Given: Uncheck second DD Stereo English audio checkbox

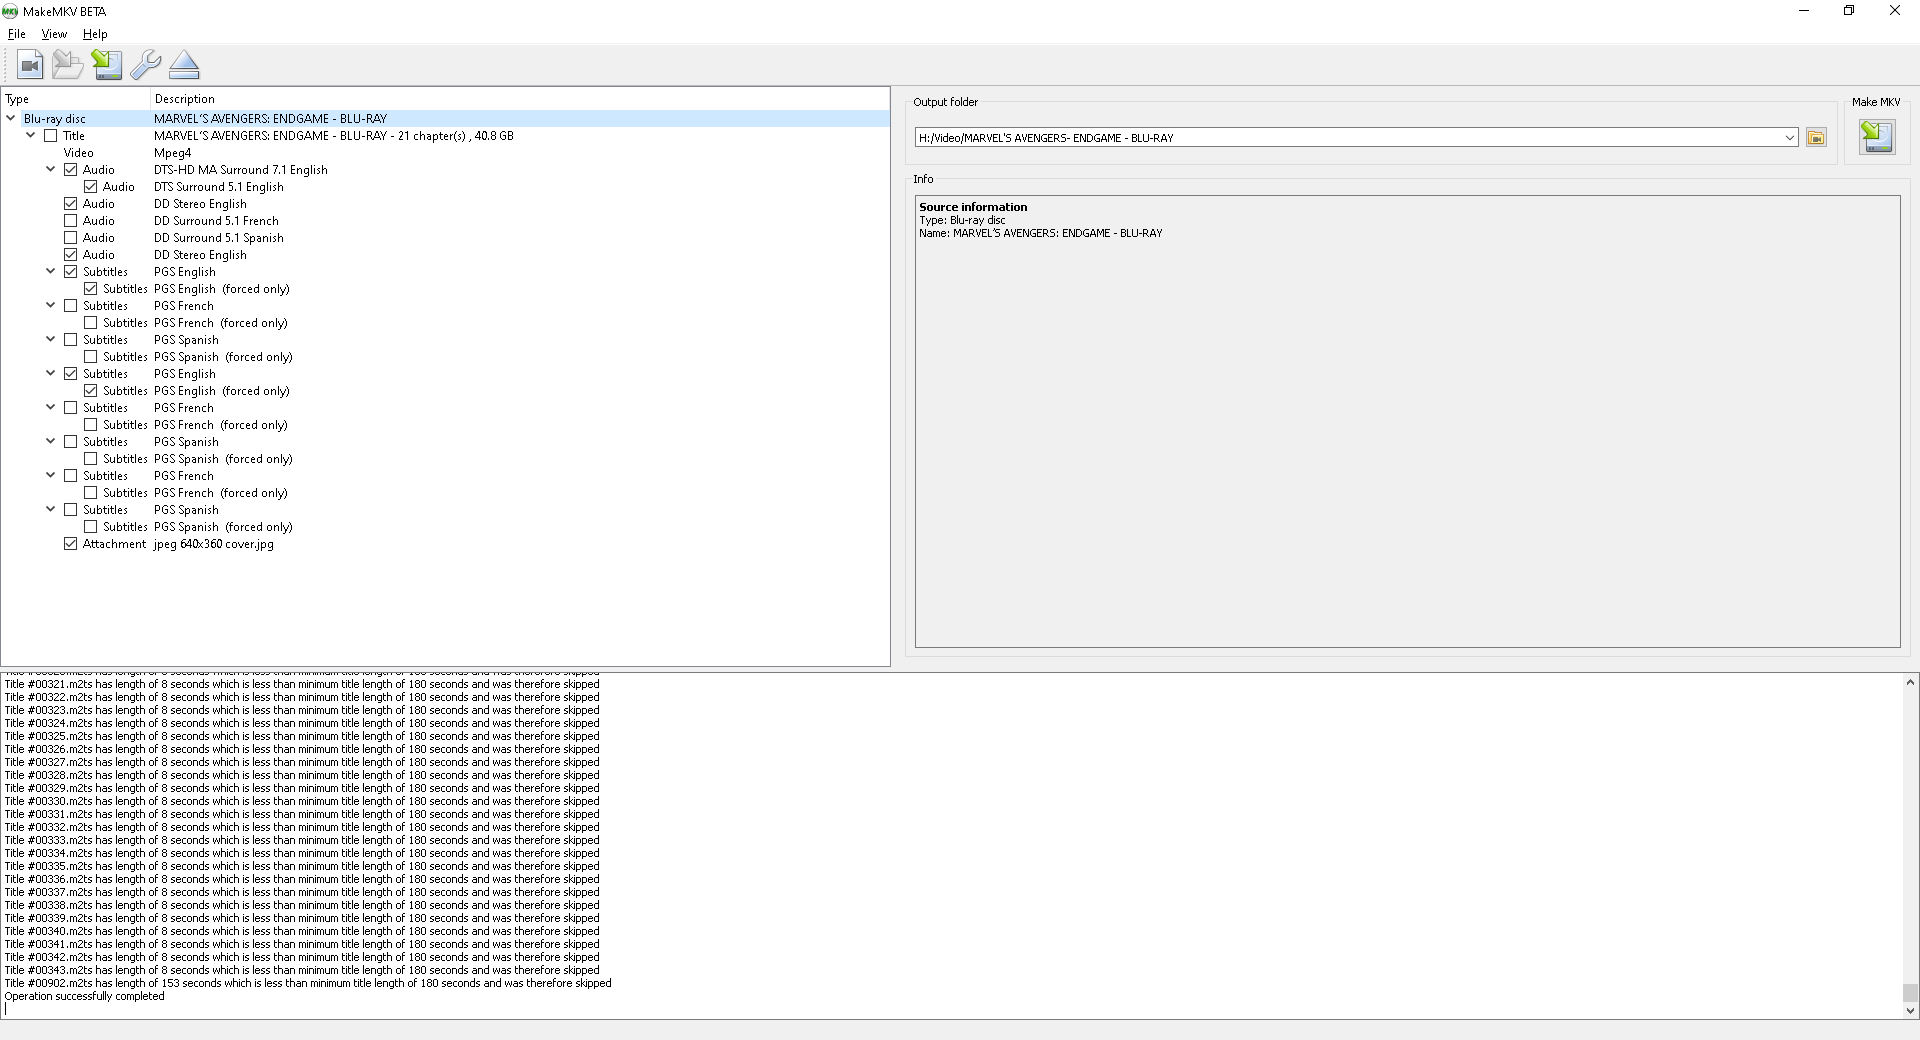Looking at the screenshot, I should click(71, 255).
